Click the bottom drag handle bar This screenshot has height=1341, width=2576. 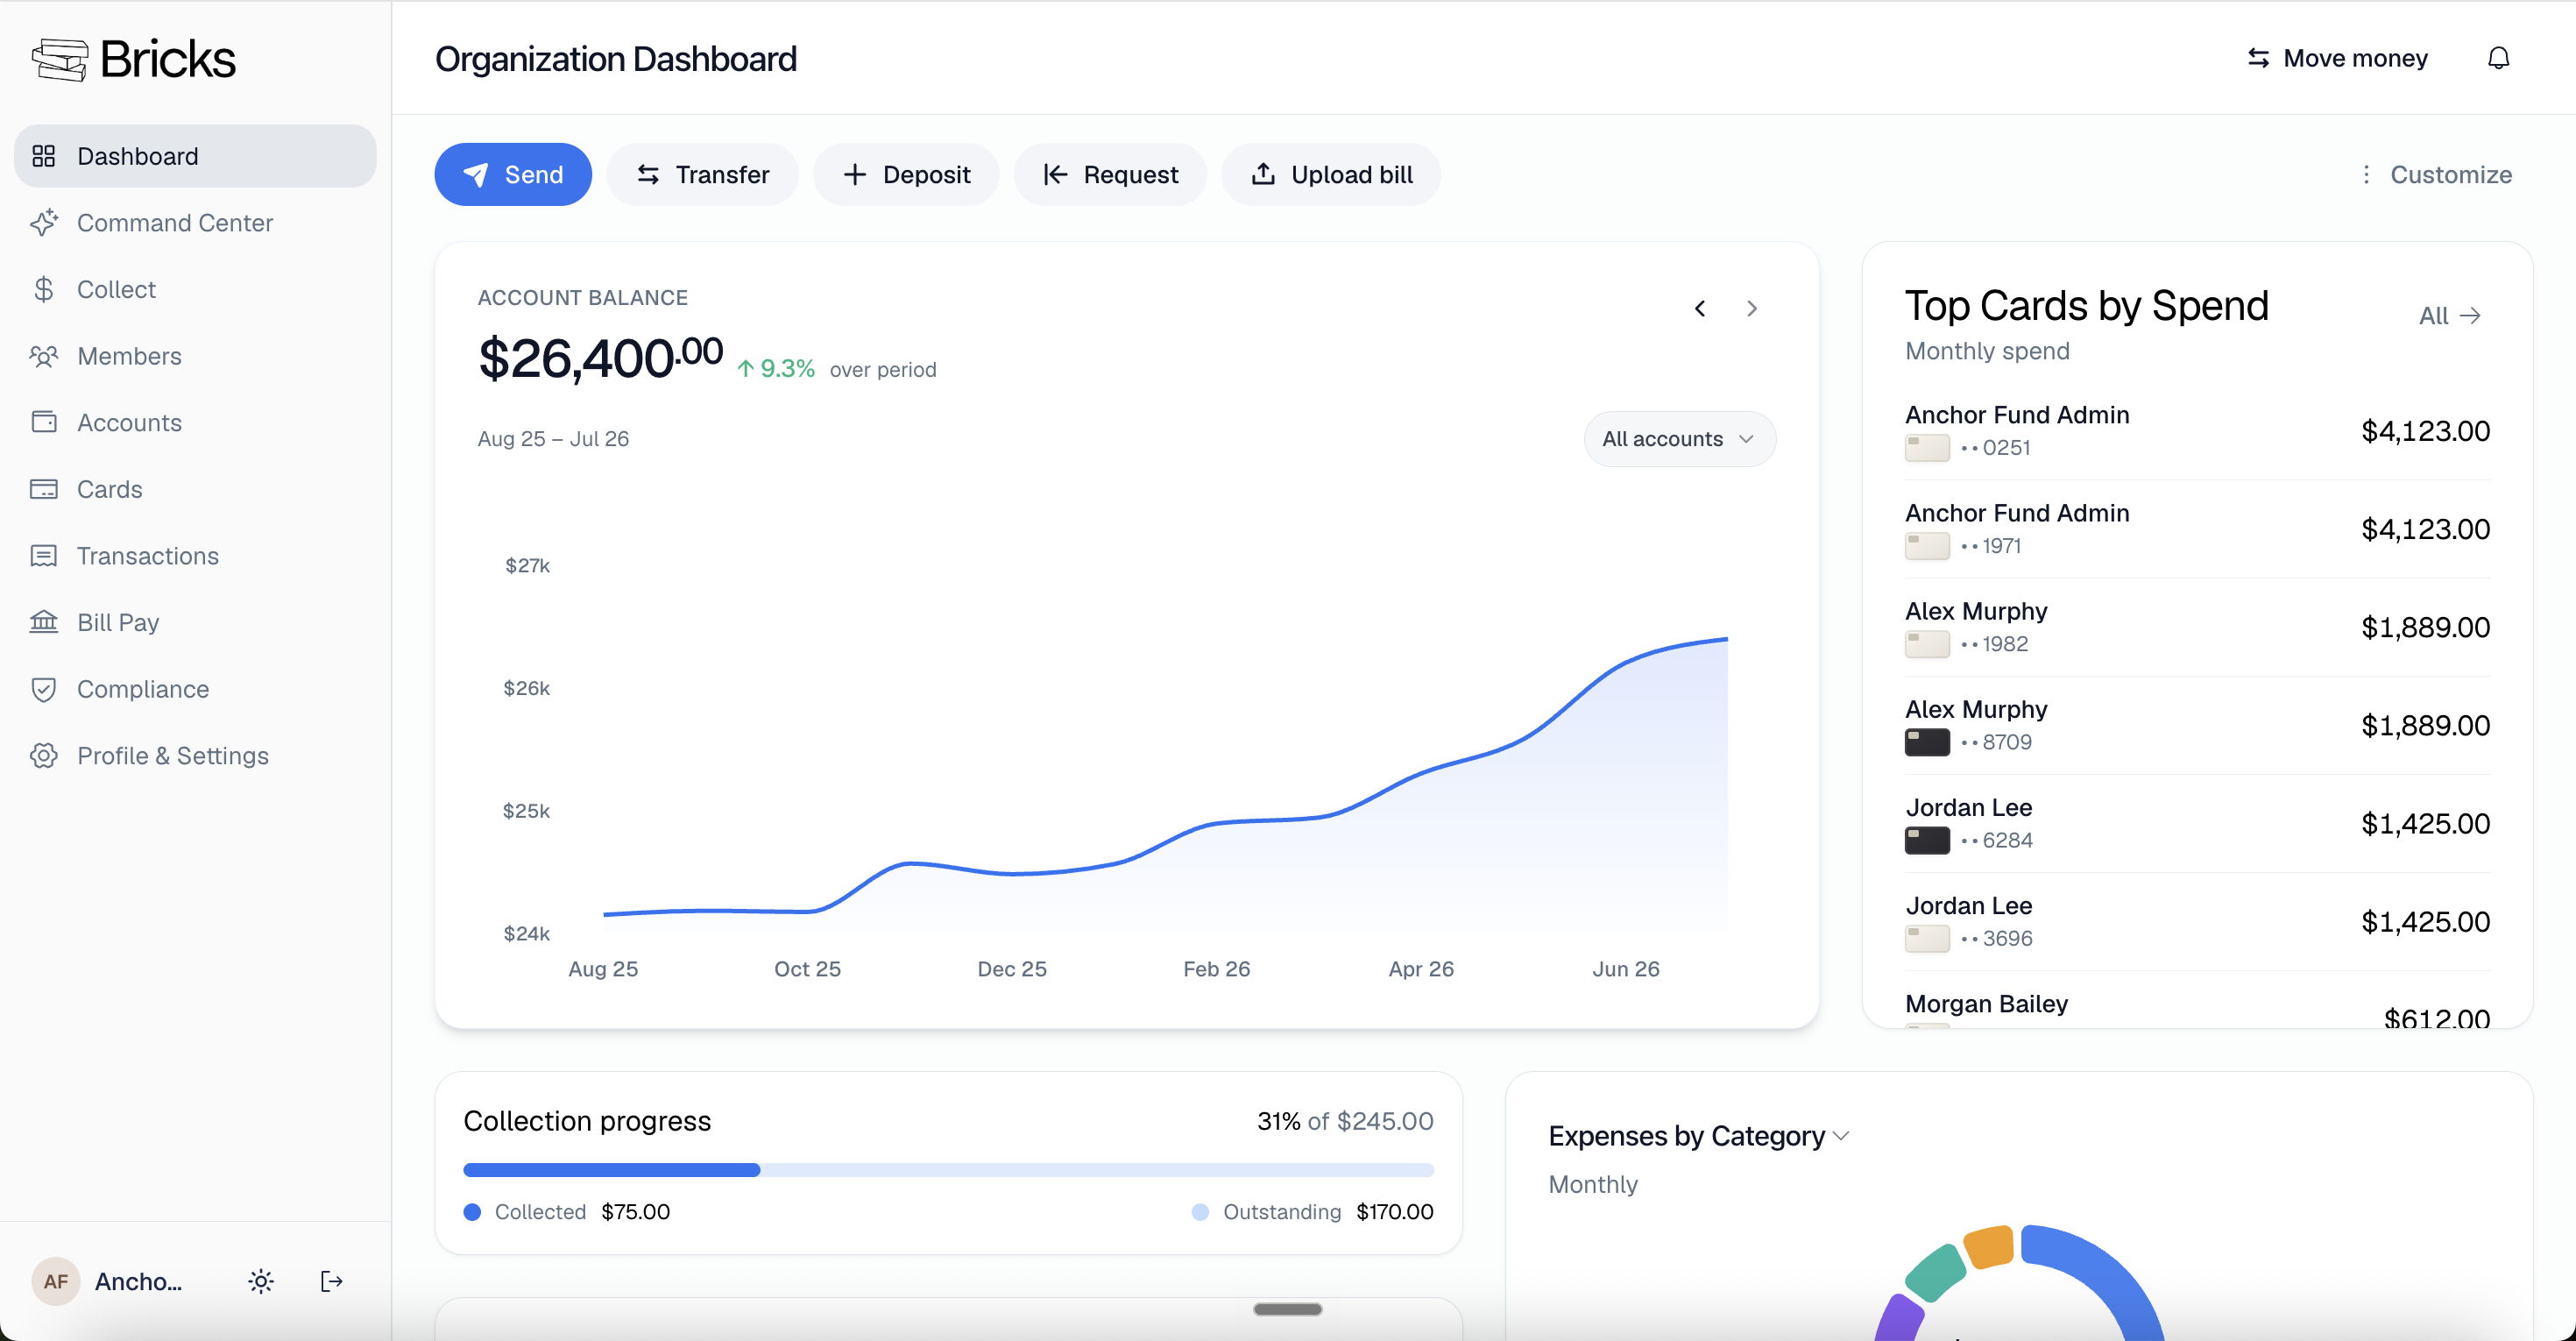pos(1287,1309)
